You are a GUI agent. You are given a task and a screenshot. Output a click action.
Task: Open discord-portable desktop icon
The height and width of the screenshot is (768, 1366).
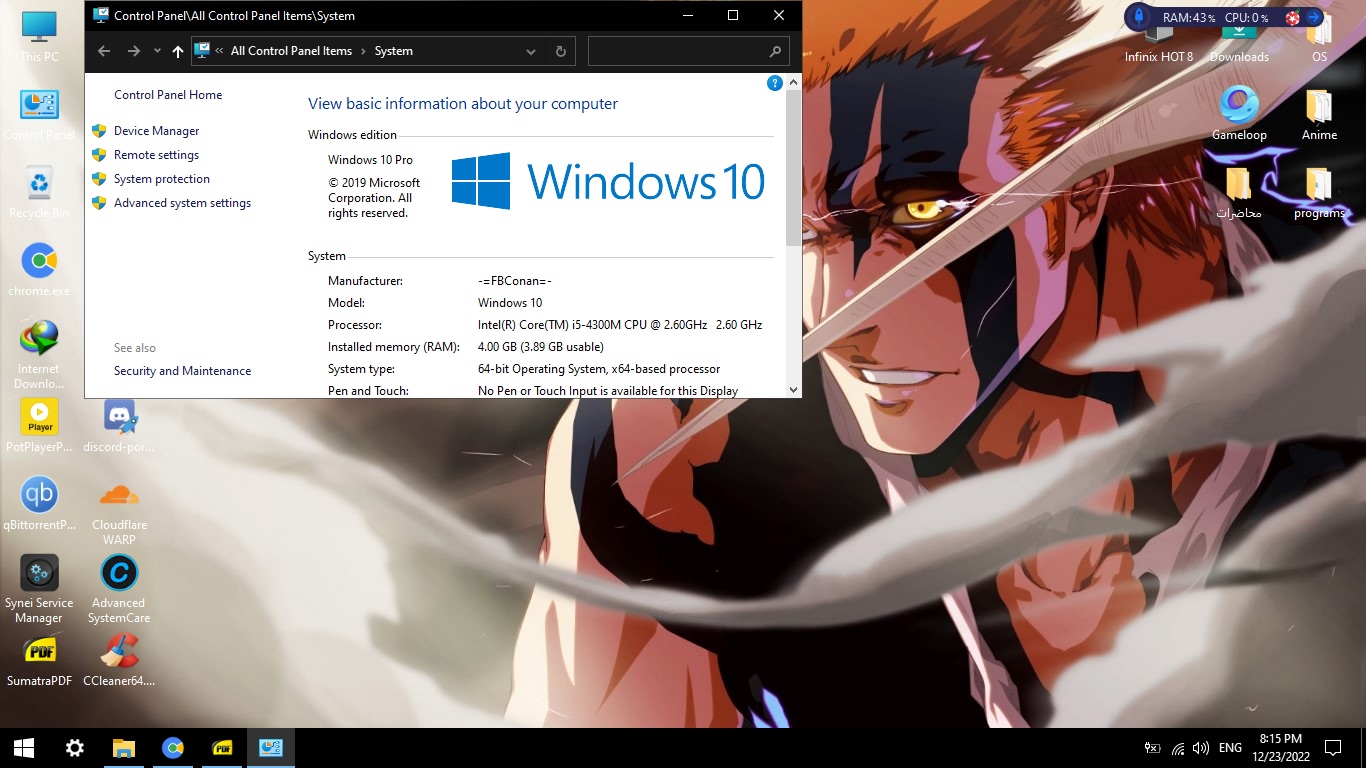click(119, 425)
